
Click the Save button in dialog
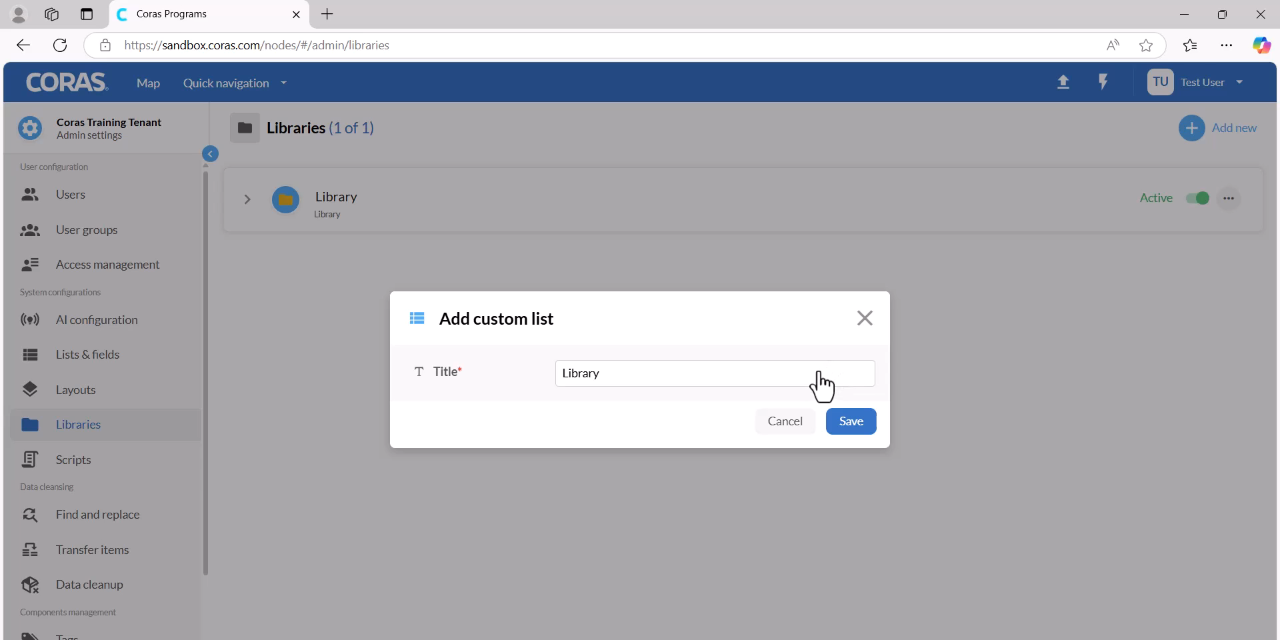point(851,421)
